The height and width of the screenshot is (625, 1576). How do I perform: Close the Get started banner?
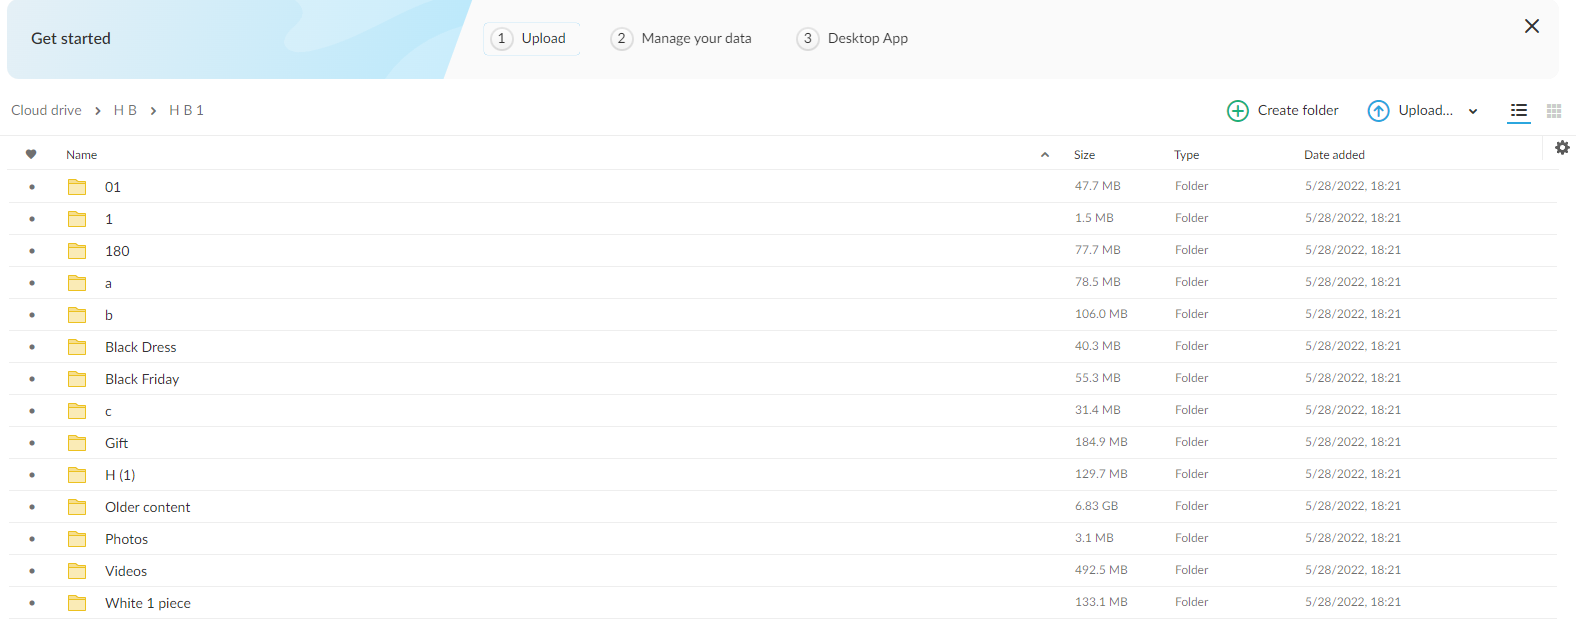coord(1531,27)
